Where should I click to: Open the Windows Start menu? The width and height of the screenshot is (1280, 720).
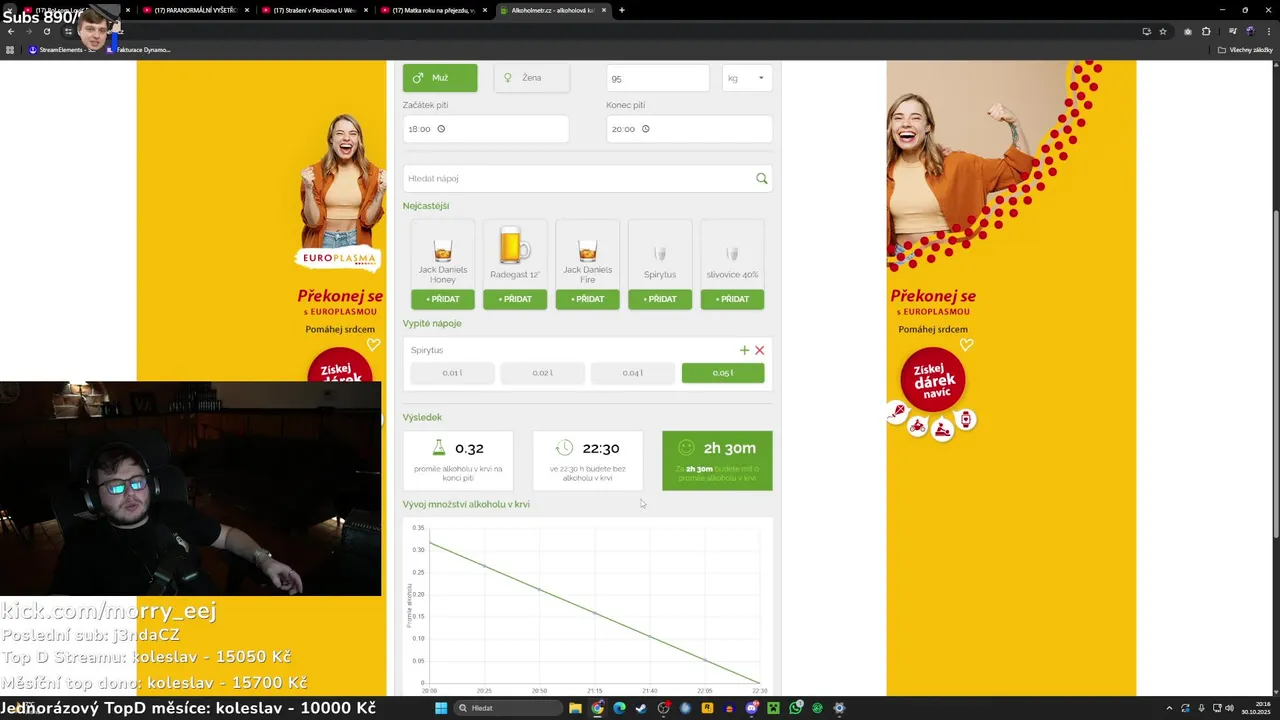pyautogui.click(x=441, y=708)
